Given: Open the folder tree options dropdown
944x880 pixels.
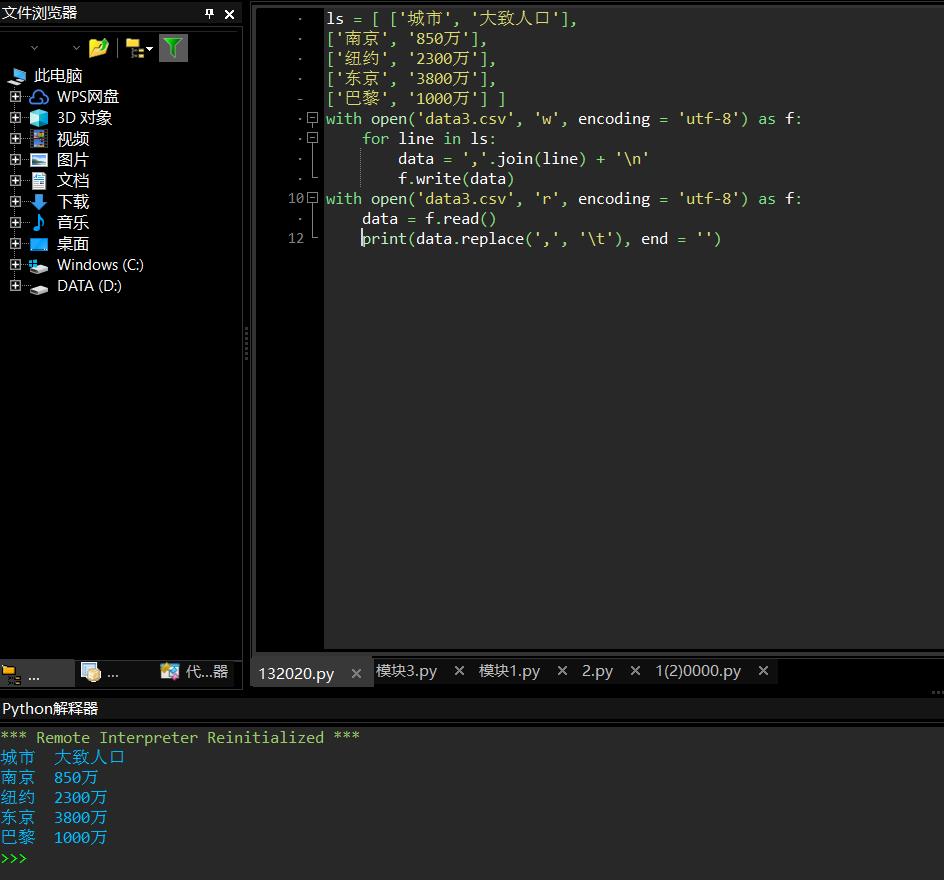Looking at the screenshot, I should [139, 49].
